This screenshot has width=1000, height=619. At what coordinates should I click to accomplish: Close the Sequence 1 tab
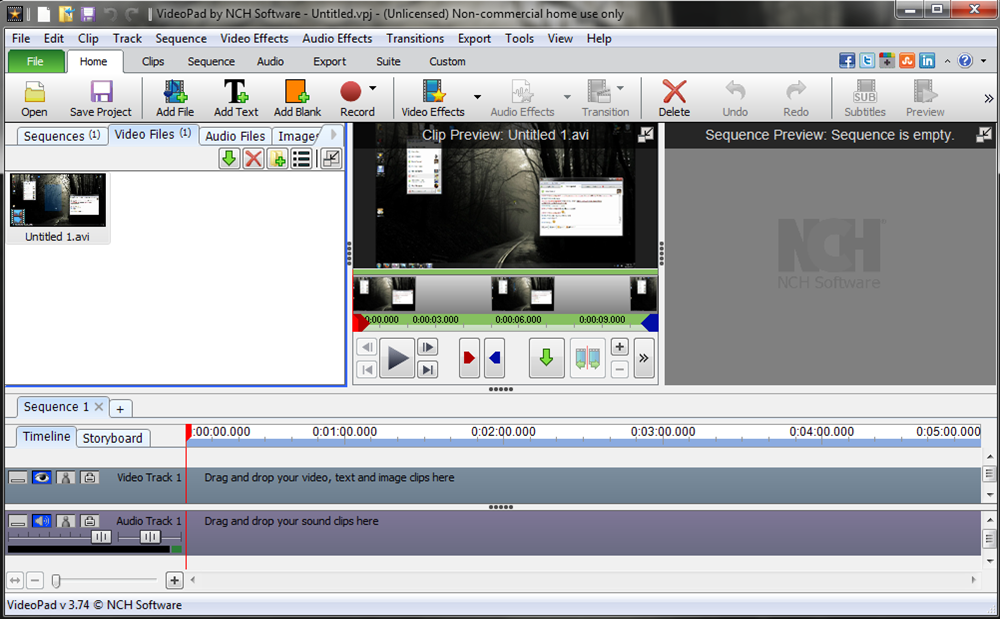point(99,406)
